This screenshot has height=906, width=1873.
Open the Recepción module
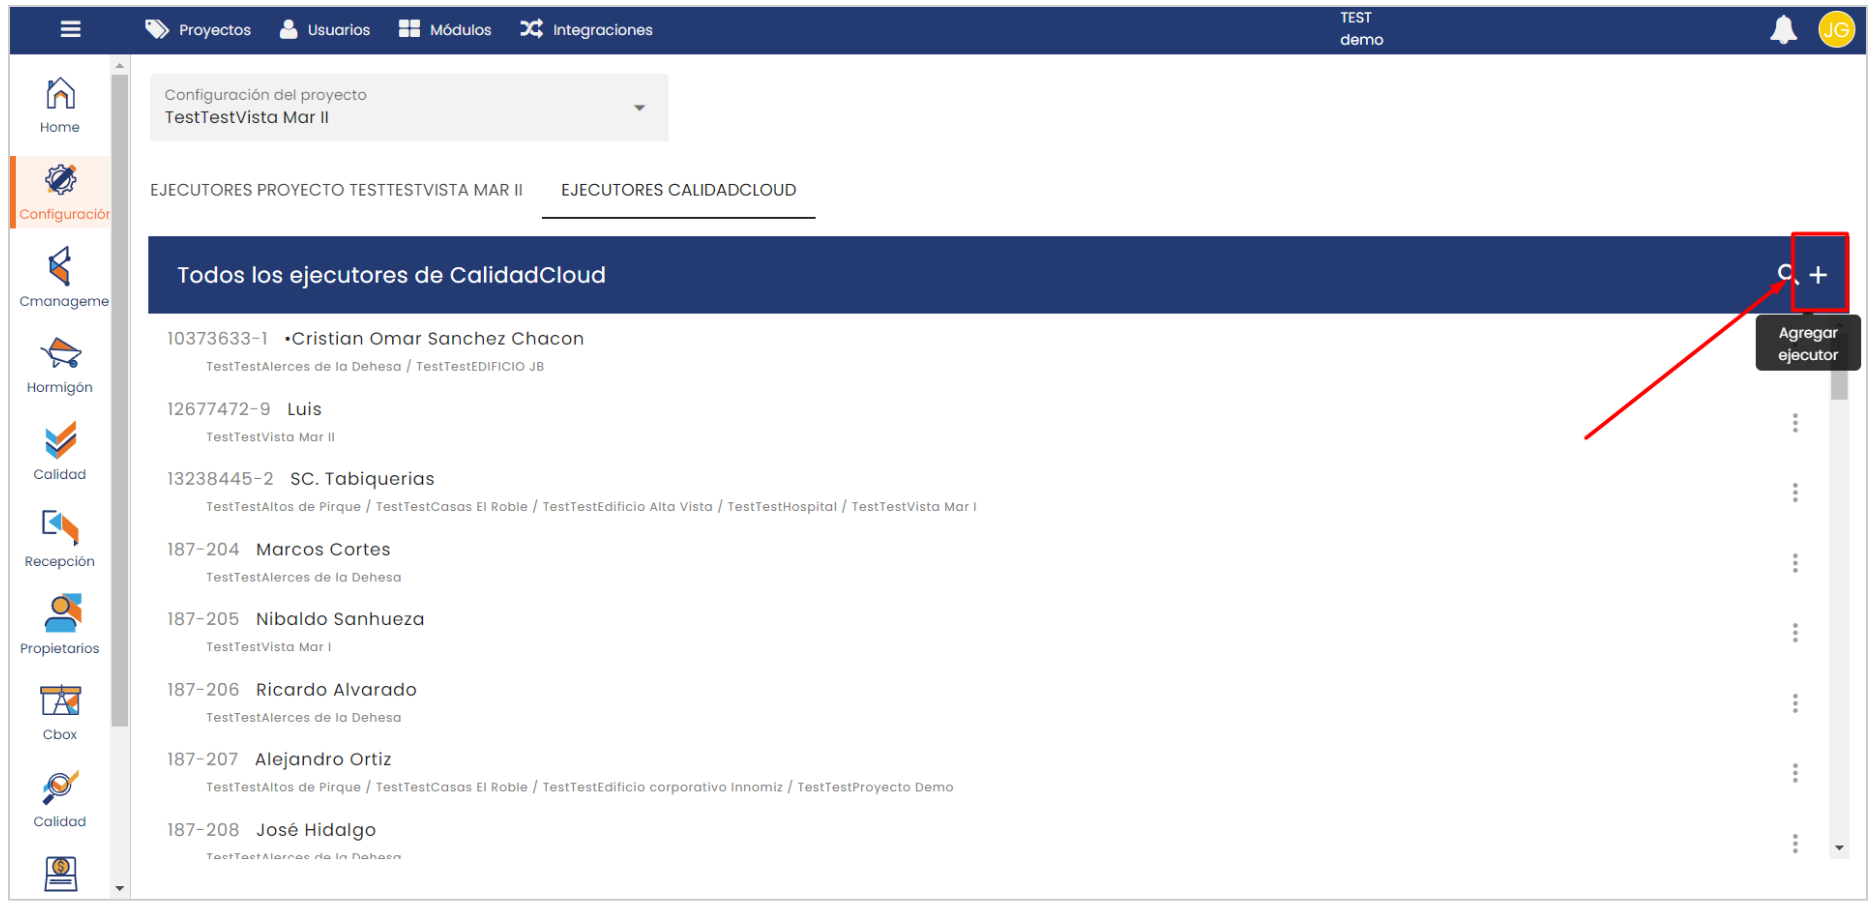pyautogui.click(x=60, y=539)
